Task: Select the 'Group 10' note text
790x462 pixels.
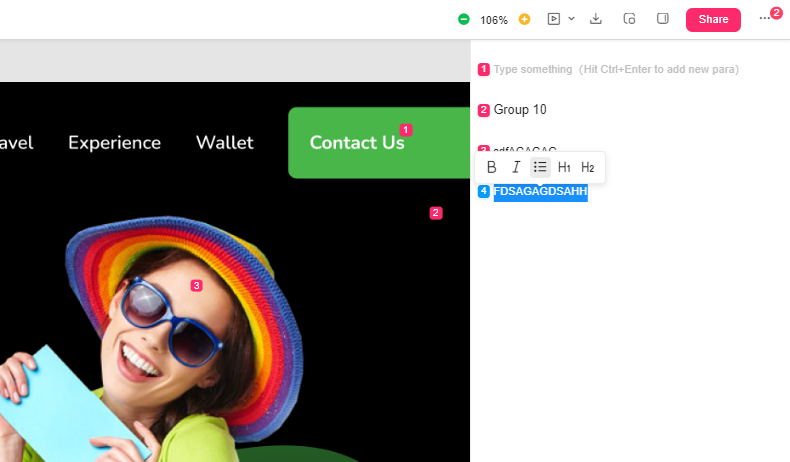Action: [x=520, y=109]
